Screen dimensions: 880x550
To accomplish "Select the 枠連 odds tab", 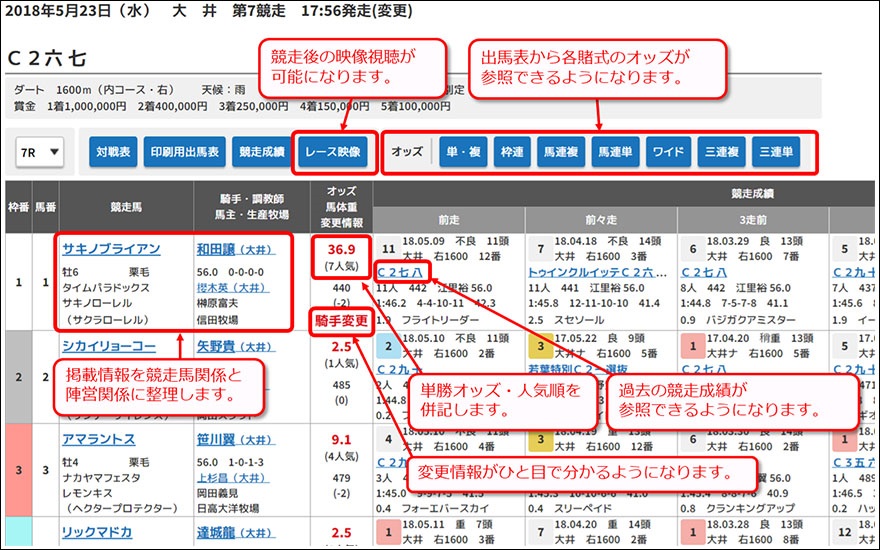I will [x=512, y=152].
